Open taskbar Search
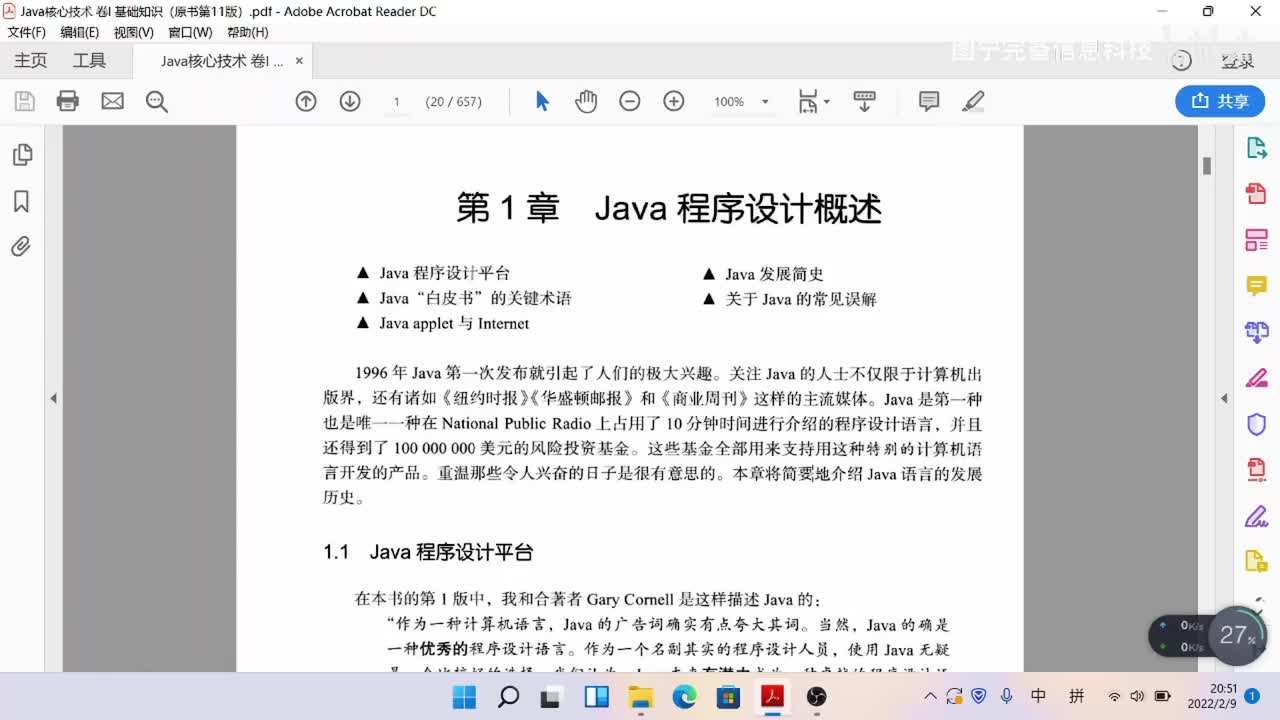The height and width of the screenshot is (720, 1280). [508, 697]
